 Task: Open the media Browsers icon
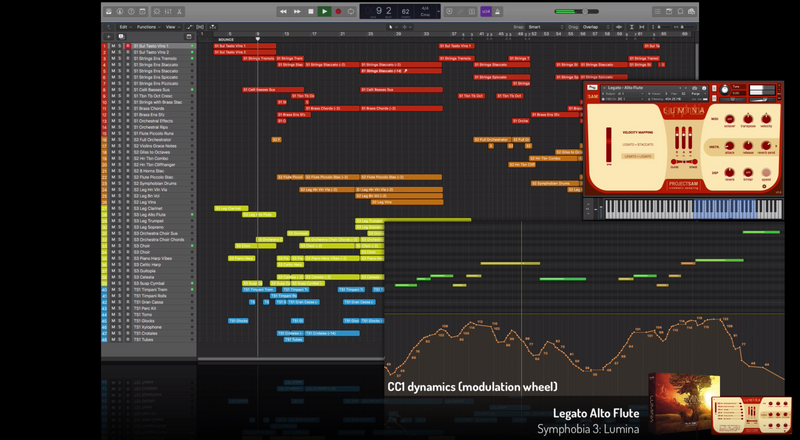point(691,11)
